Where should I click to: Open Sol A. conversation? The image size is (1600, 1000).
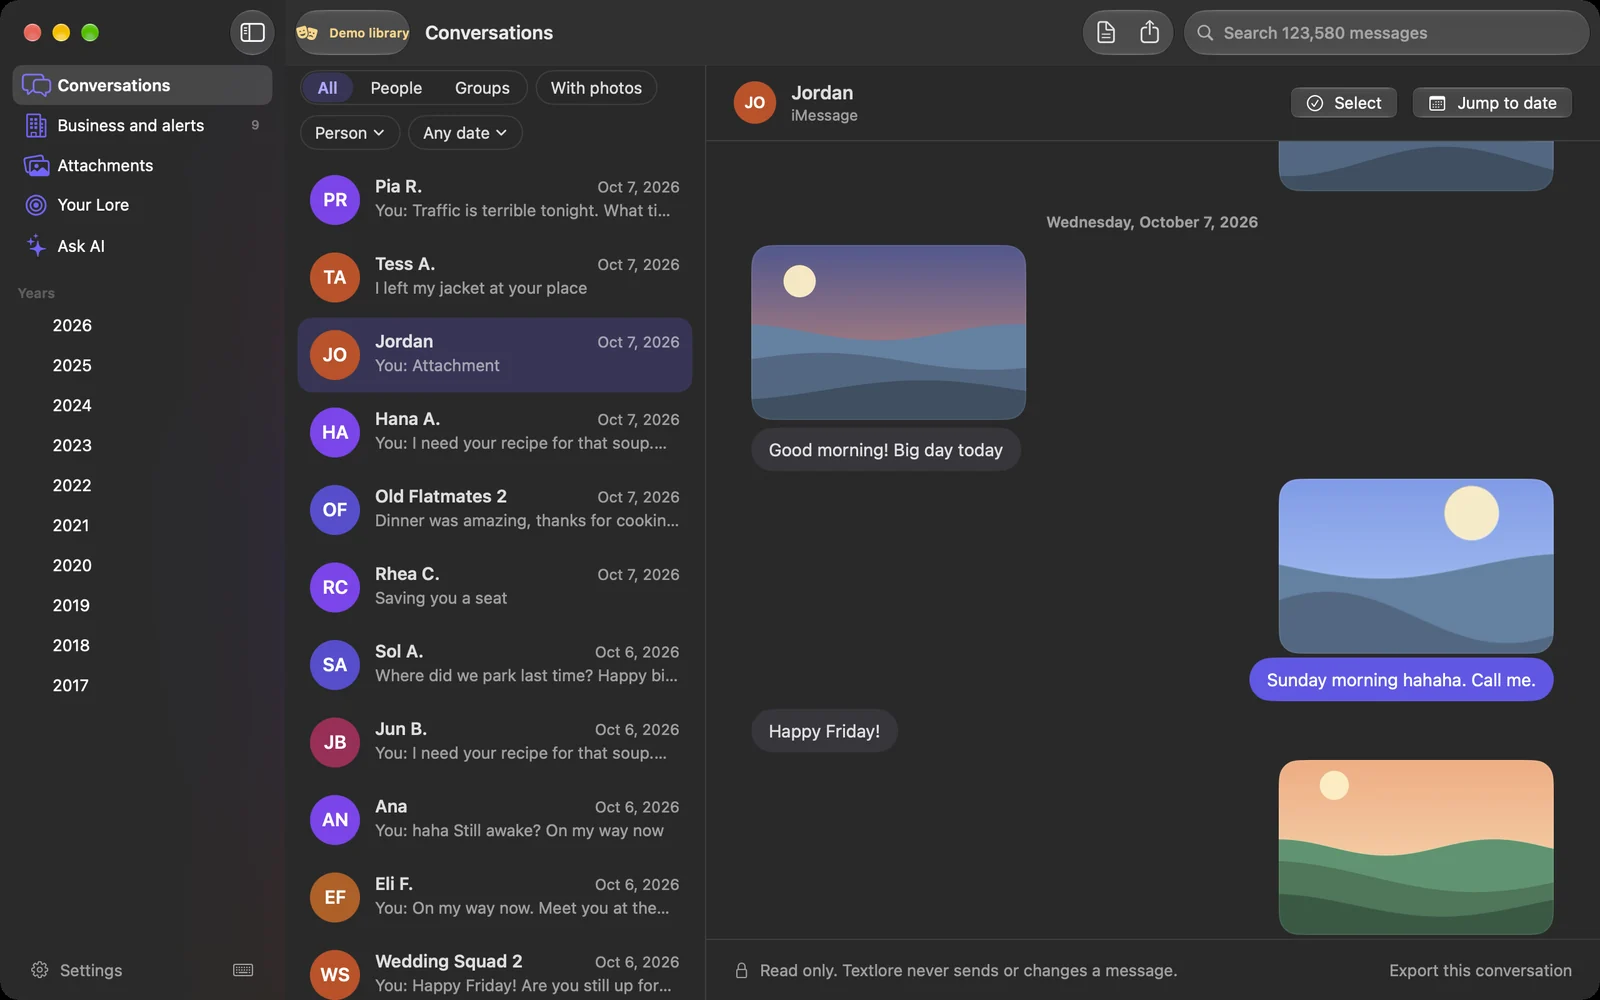(x=495, y=664)
